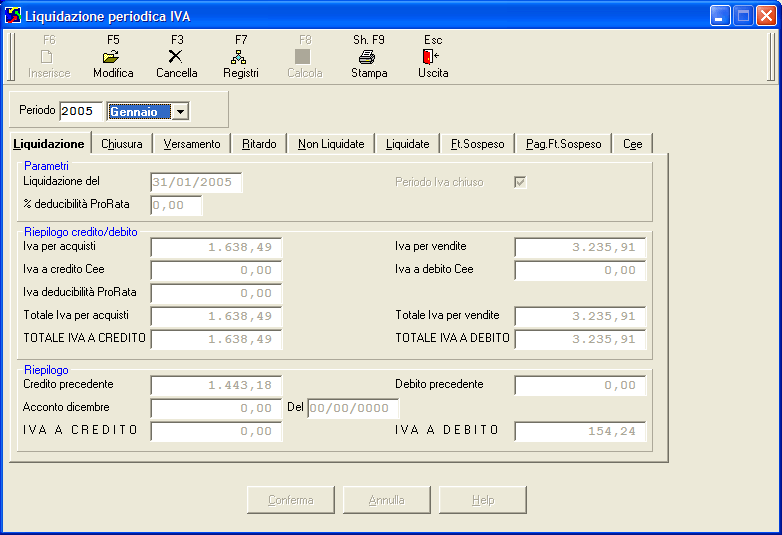The width and height of the screenshot is (782, 535).
Task: Select the Debito precedente field
Action: (580, 385)
